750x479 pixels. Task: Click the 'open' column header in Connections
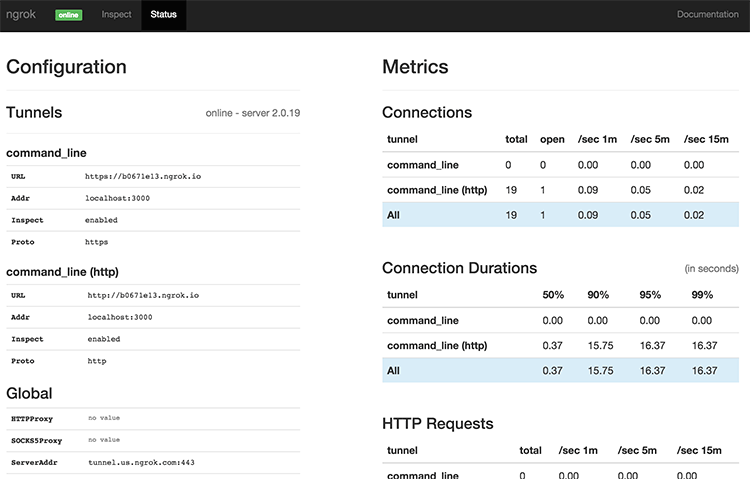tap(552, 139)
